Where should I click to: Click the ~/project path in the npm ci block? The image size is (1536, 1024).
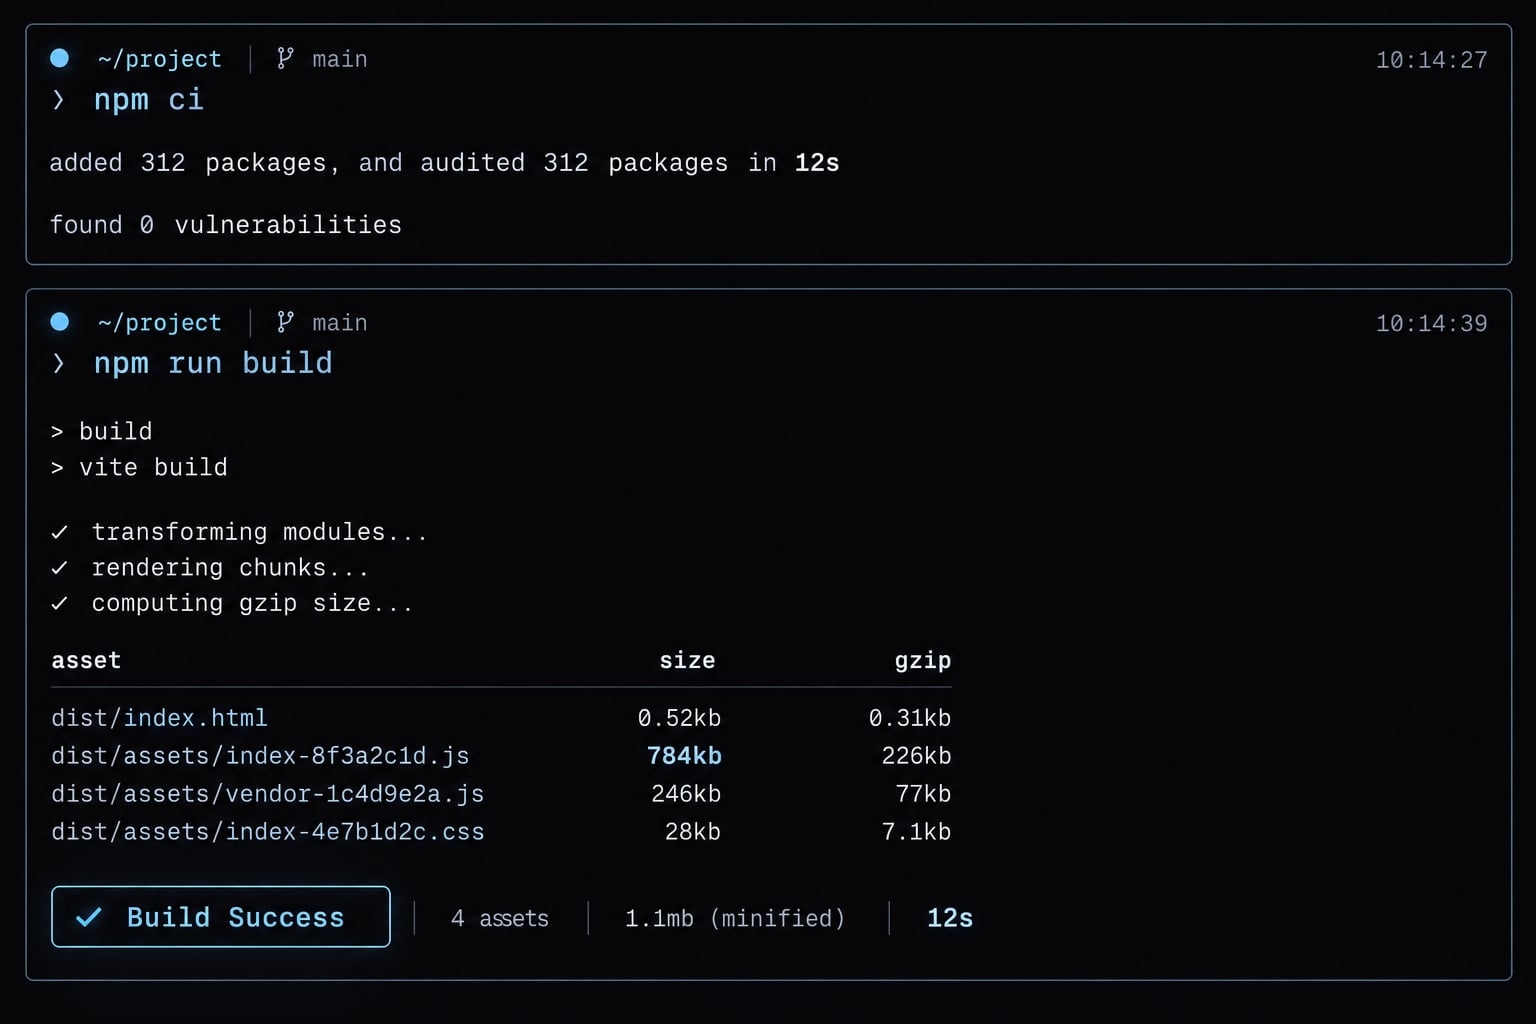pos(160,59)
